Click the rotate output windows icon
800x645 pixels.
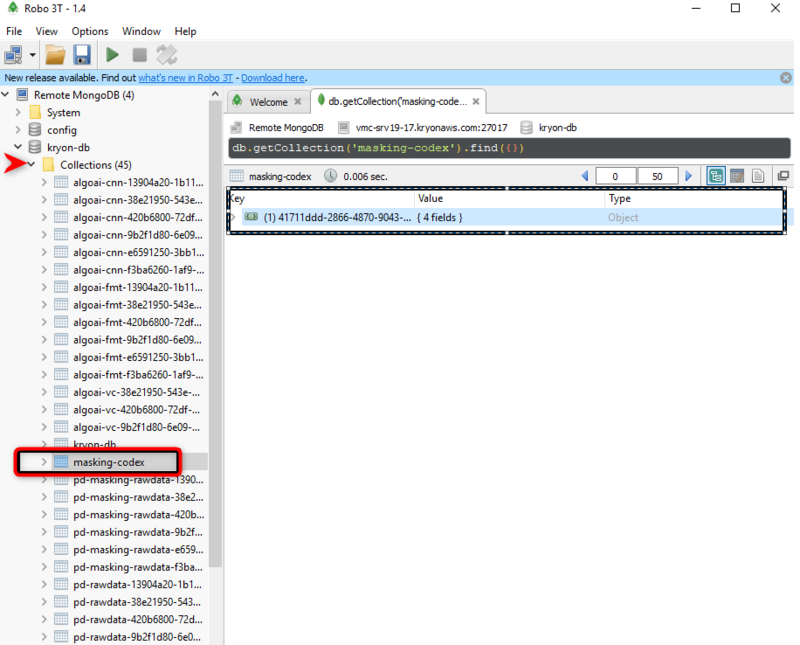click(166, 55)
